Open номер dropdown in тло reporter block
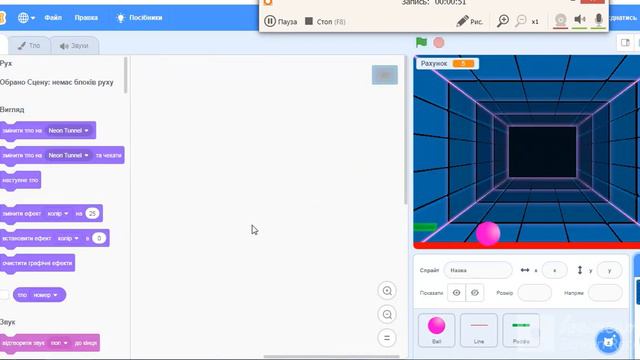Viewport: 640px width, 360px height. (45, 295)
